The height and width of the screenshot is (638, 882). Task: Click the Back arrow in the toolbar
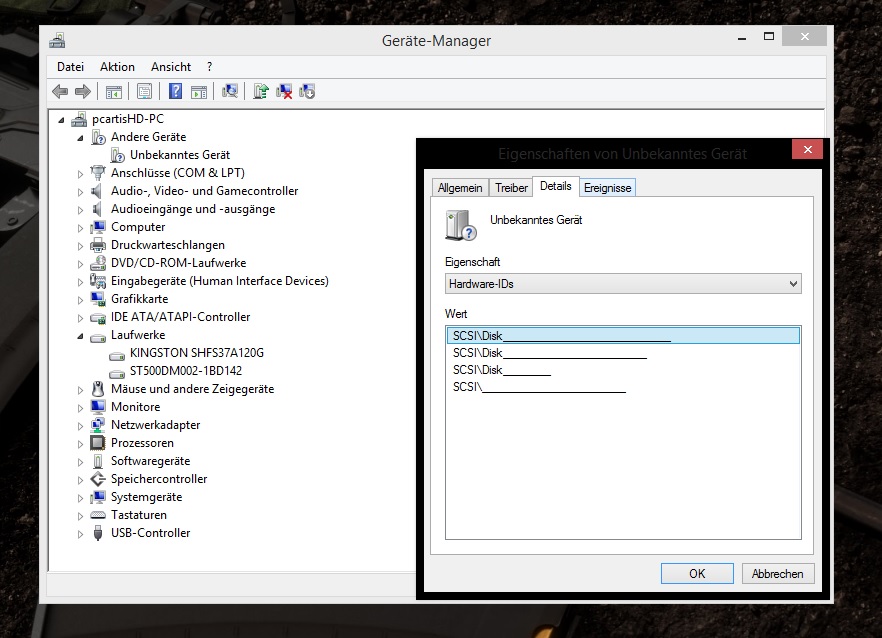pos(60,91)
